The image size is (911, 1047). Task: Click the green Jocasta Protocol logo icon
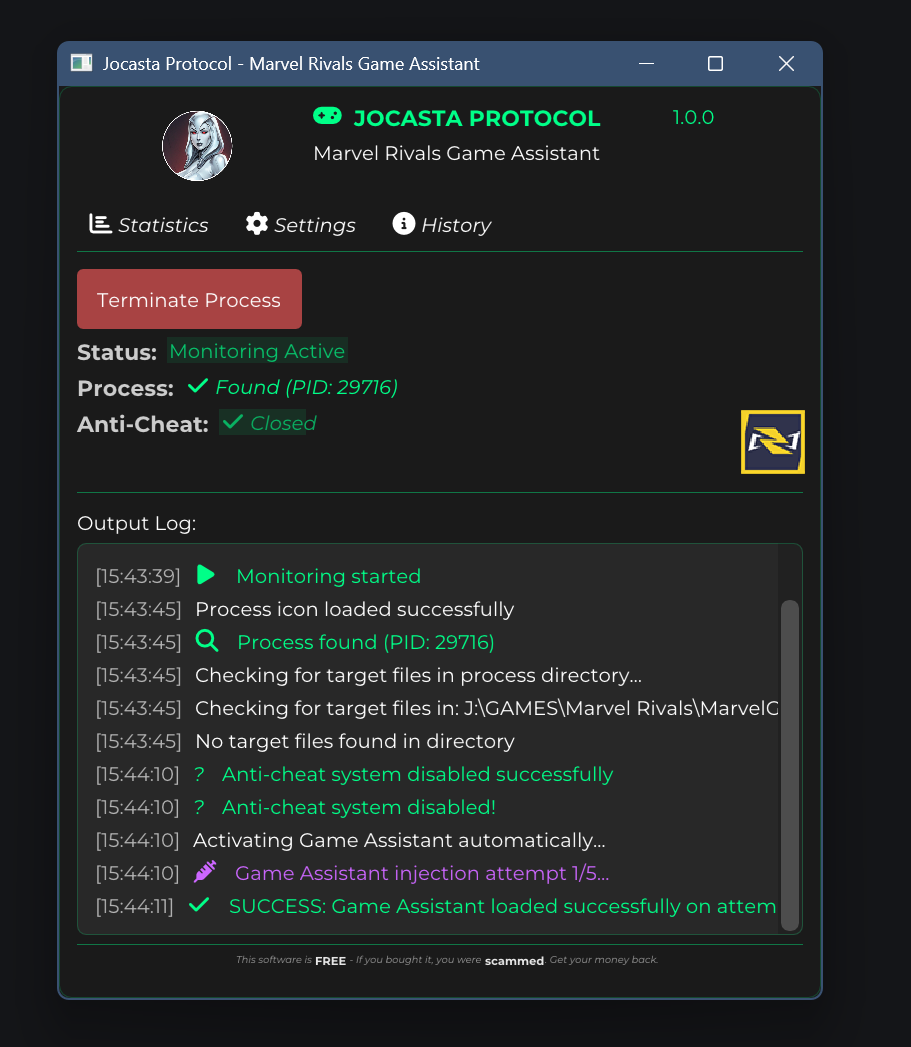click(x=327, y=116)
